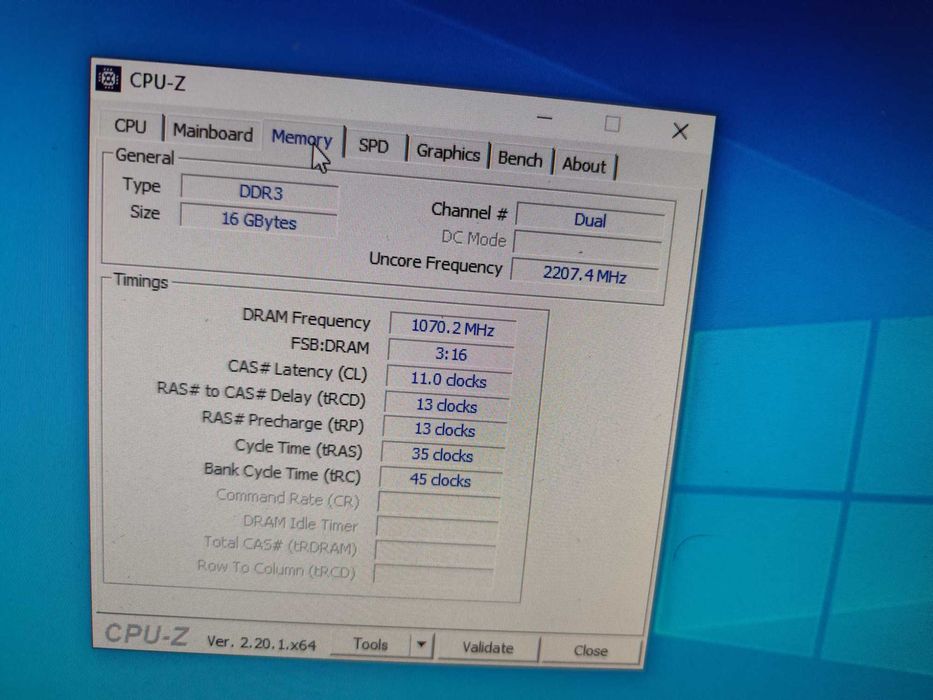The image size is (933, 700).
Task: Select the 1070.2 MHz DRAM frequency
Action: pos(452,327)
